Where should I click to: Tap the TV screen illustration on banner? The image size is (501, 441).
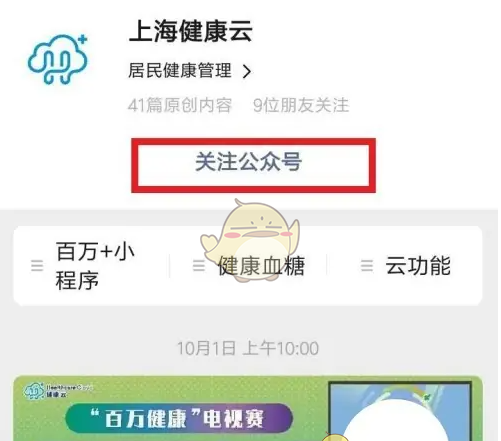click(400, 411)
